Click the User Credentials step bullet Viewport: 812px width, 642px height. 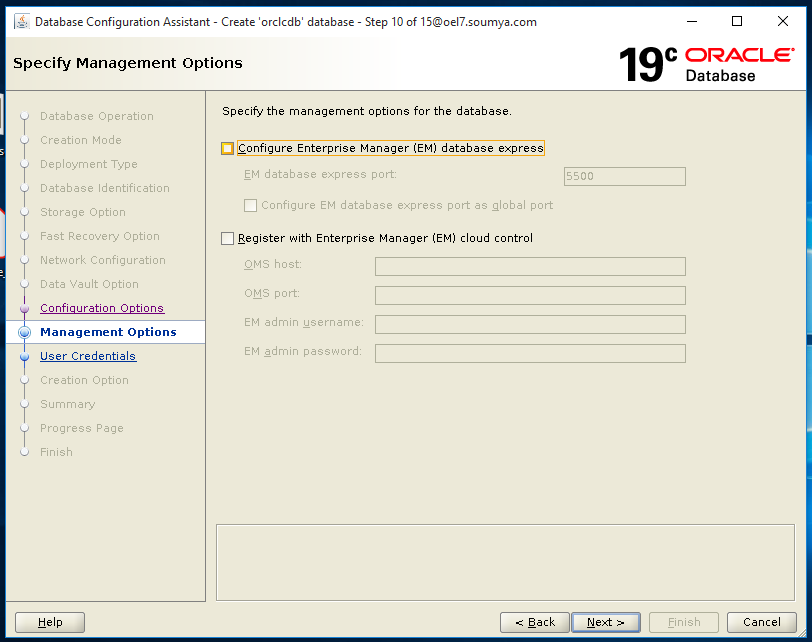24,357
